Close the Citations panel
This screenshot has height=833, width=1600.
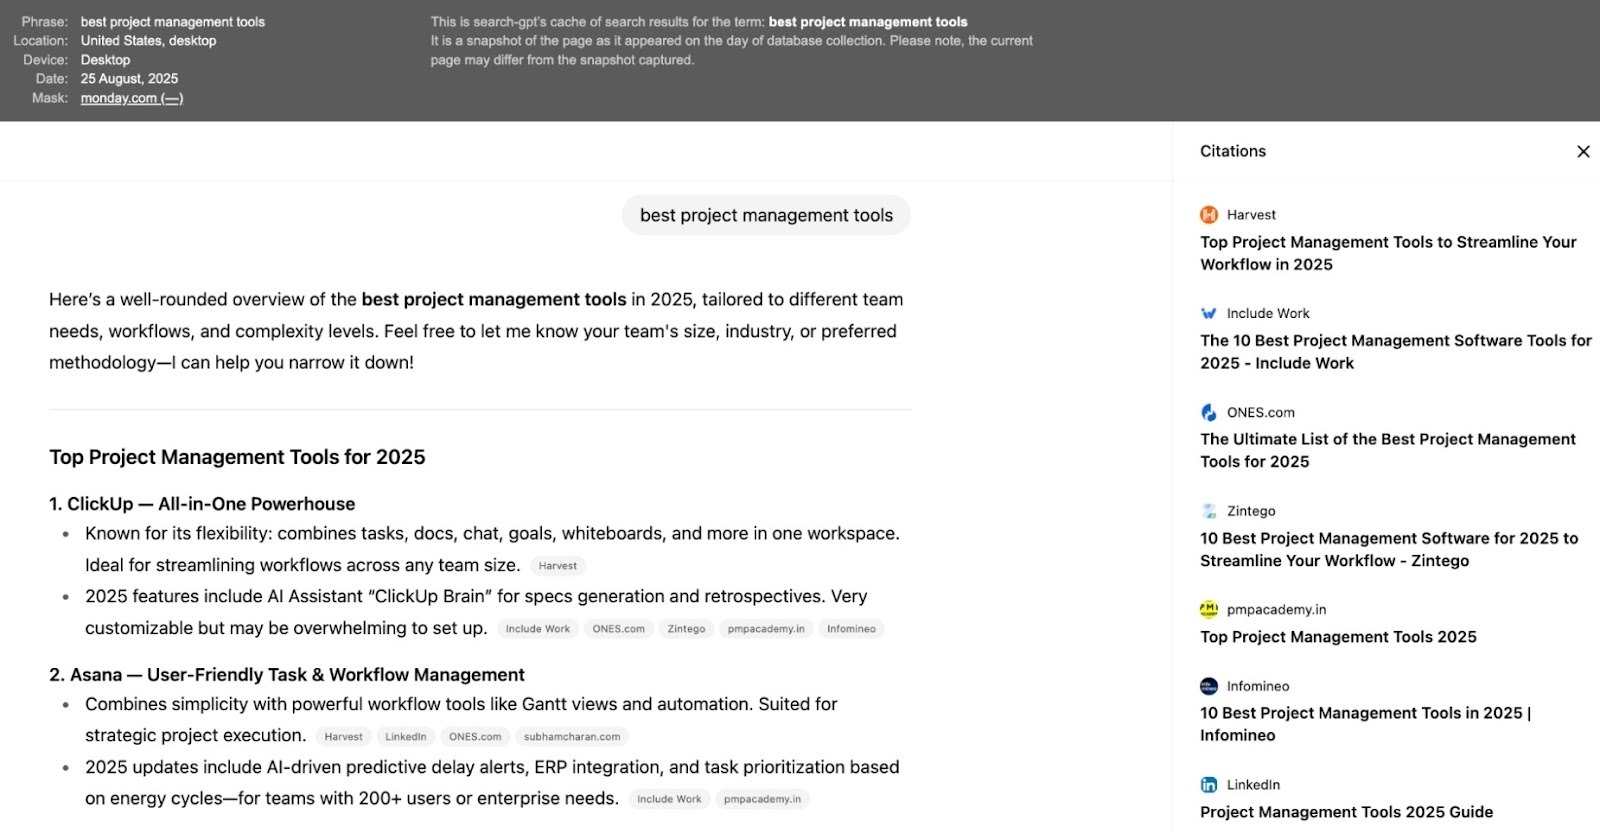tap(1583, 152)
